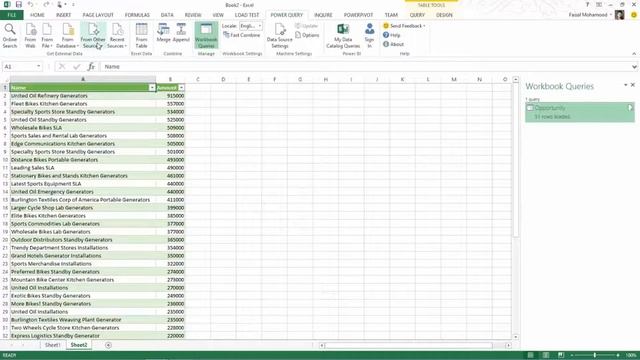Click the Select All corner button
Screen dimensions: 640x360
(x=5, y=79)
